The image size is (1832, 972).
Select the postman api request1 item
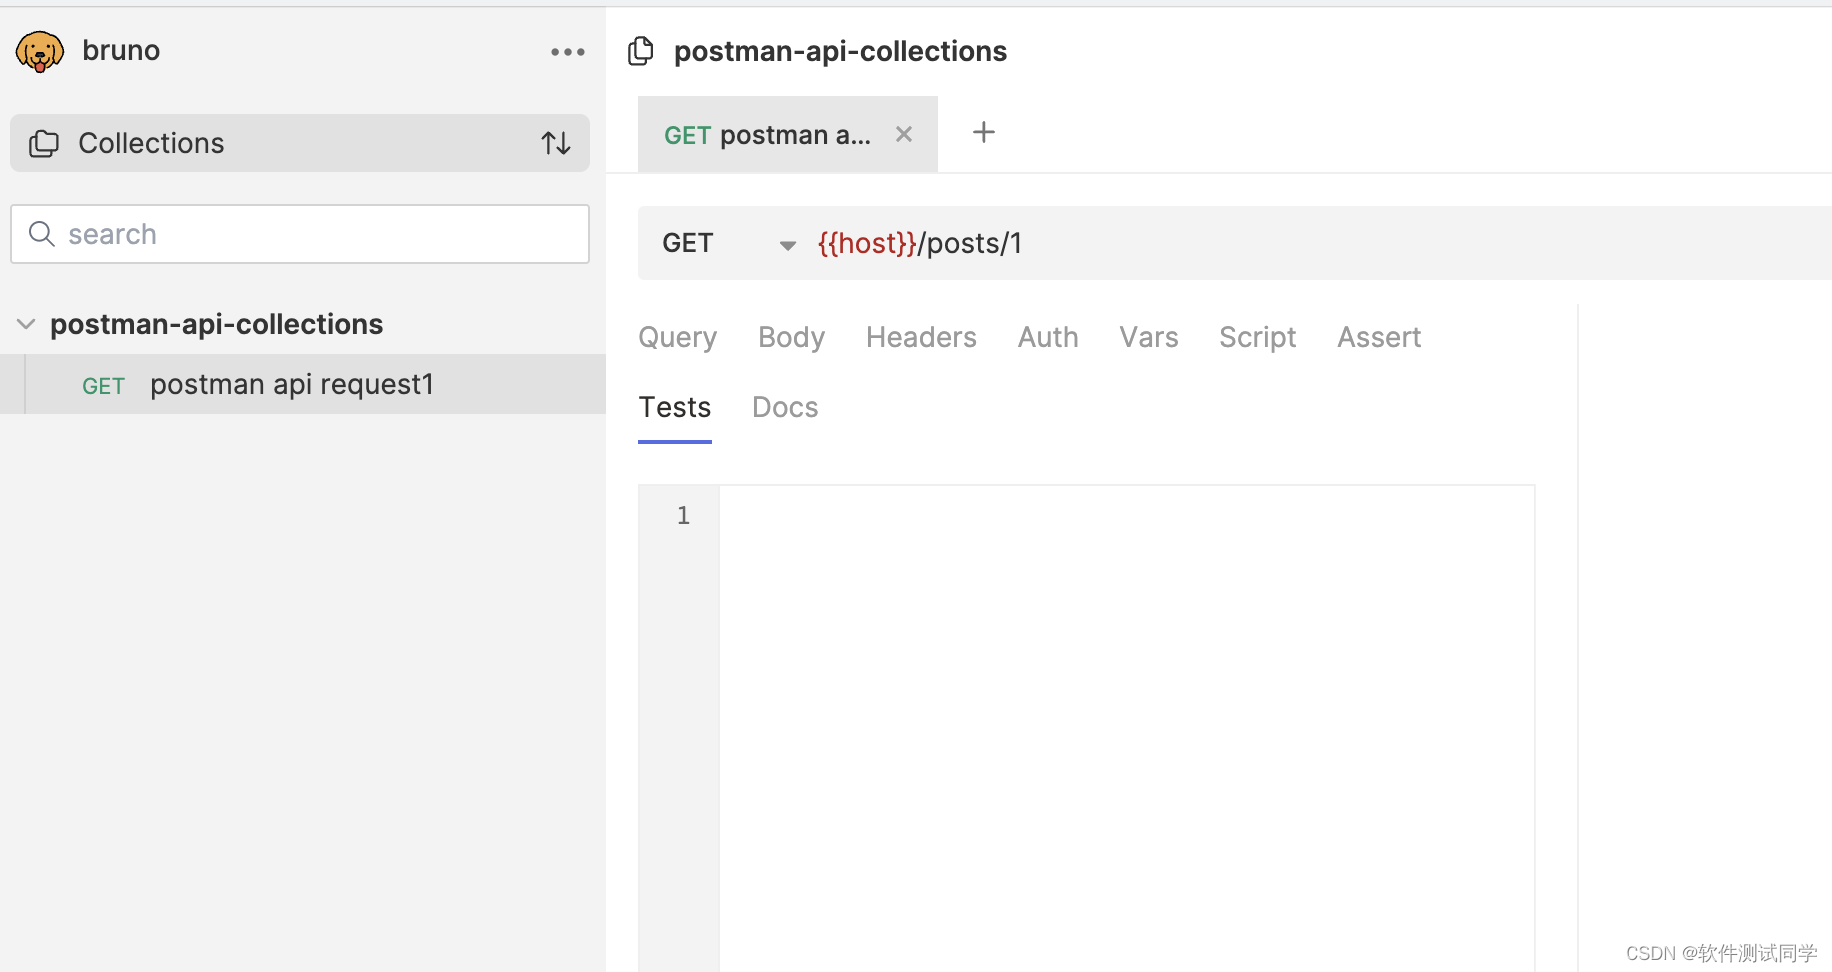303,384
